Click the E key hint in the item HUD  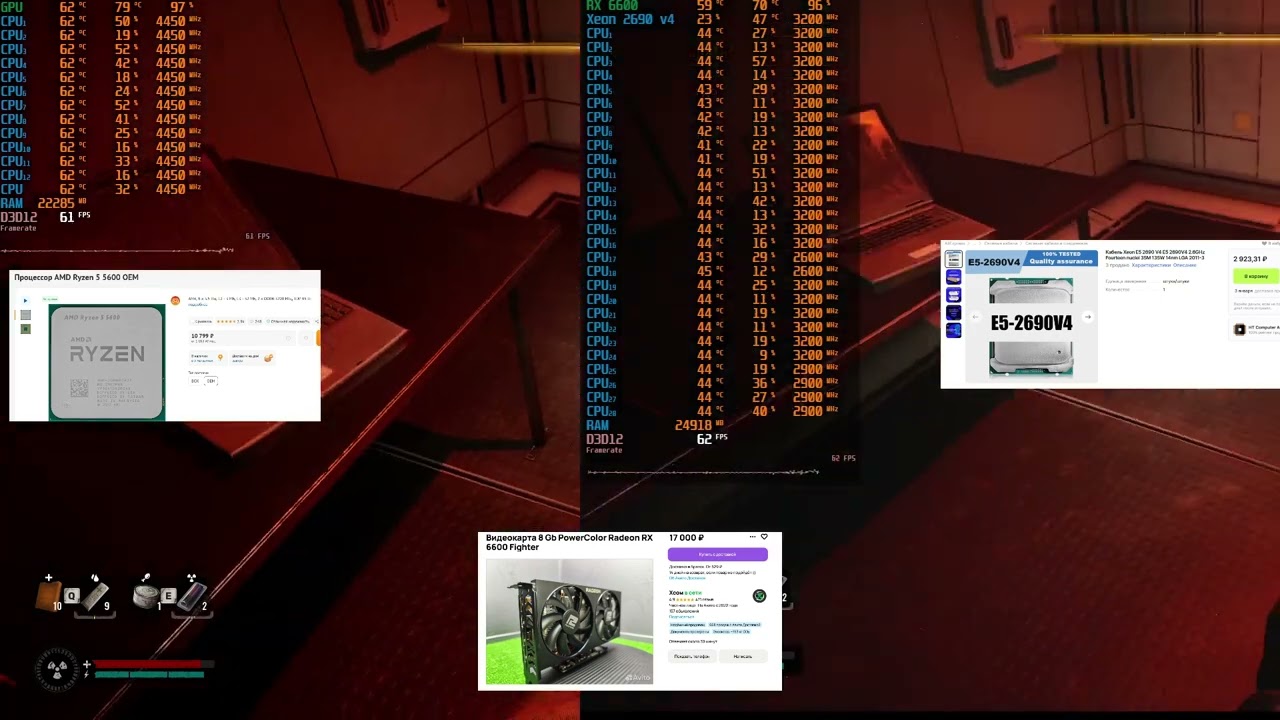click(x=169, y=596)
